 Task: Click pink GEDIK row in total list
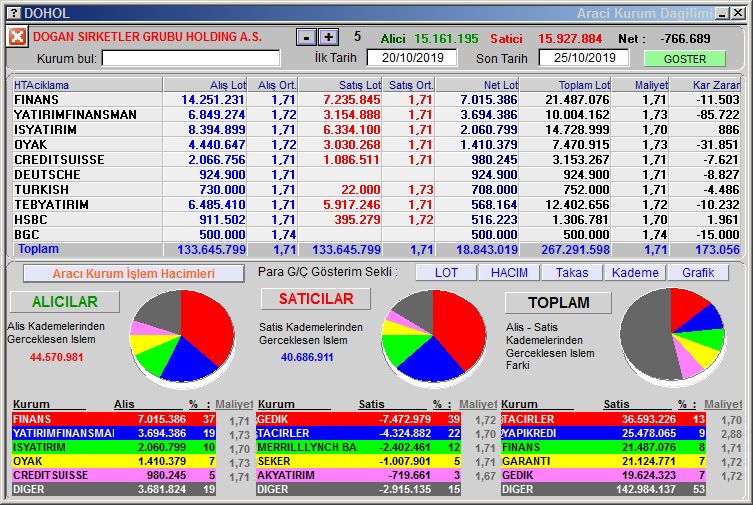(x=603, y=475)
